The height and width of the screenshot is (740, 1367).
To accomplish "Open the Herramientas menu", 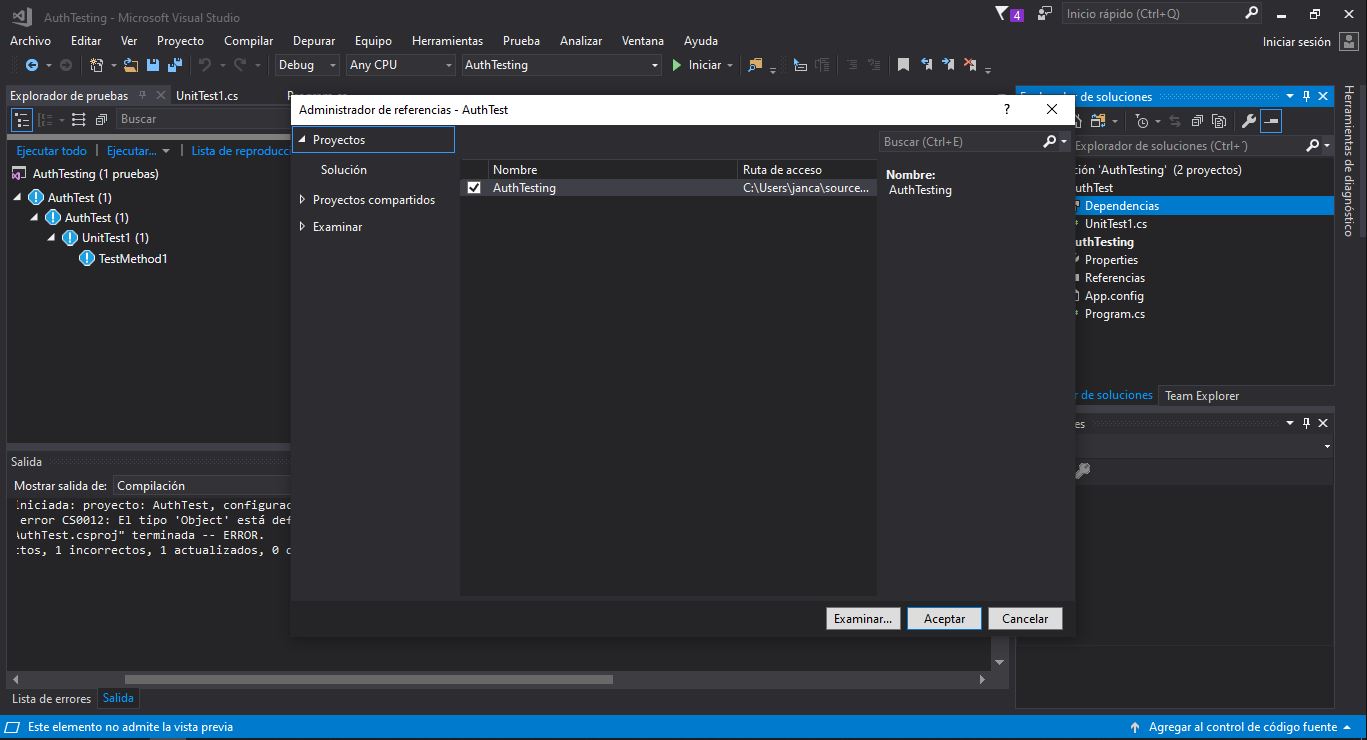I will [x=447, y=41].
